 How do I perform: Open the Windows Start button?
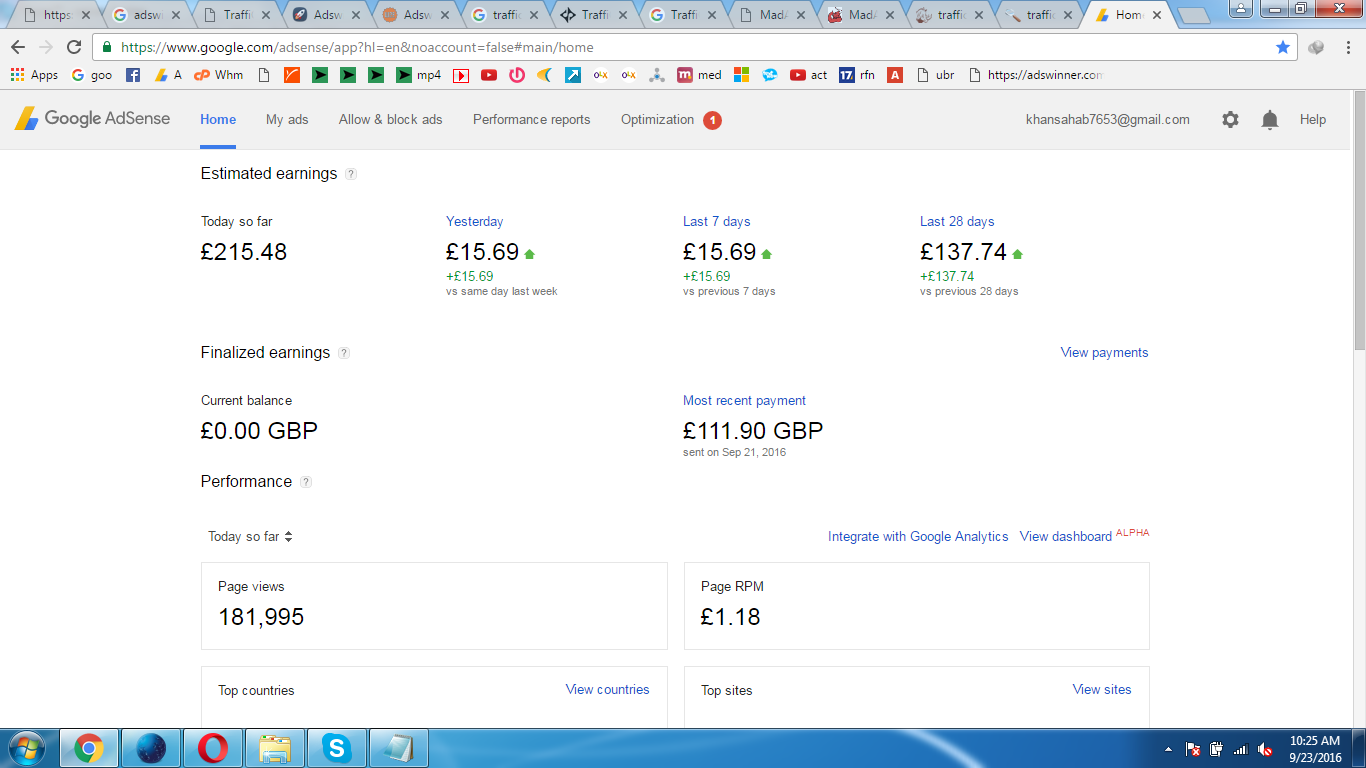pos(27,748)
